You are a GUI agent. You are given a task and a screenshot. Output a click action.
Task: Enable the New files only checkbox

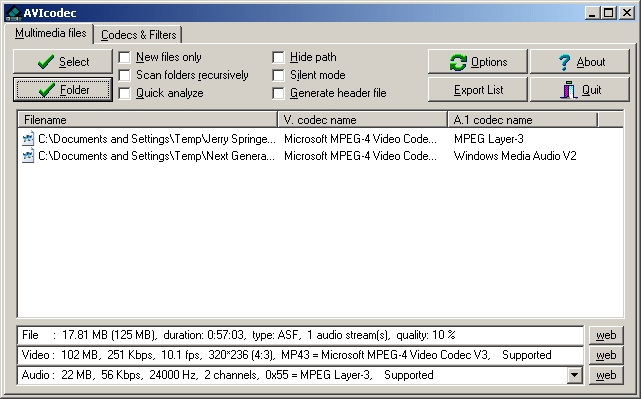[x=124, y=57]
